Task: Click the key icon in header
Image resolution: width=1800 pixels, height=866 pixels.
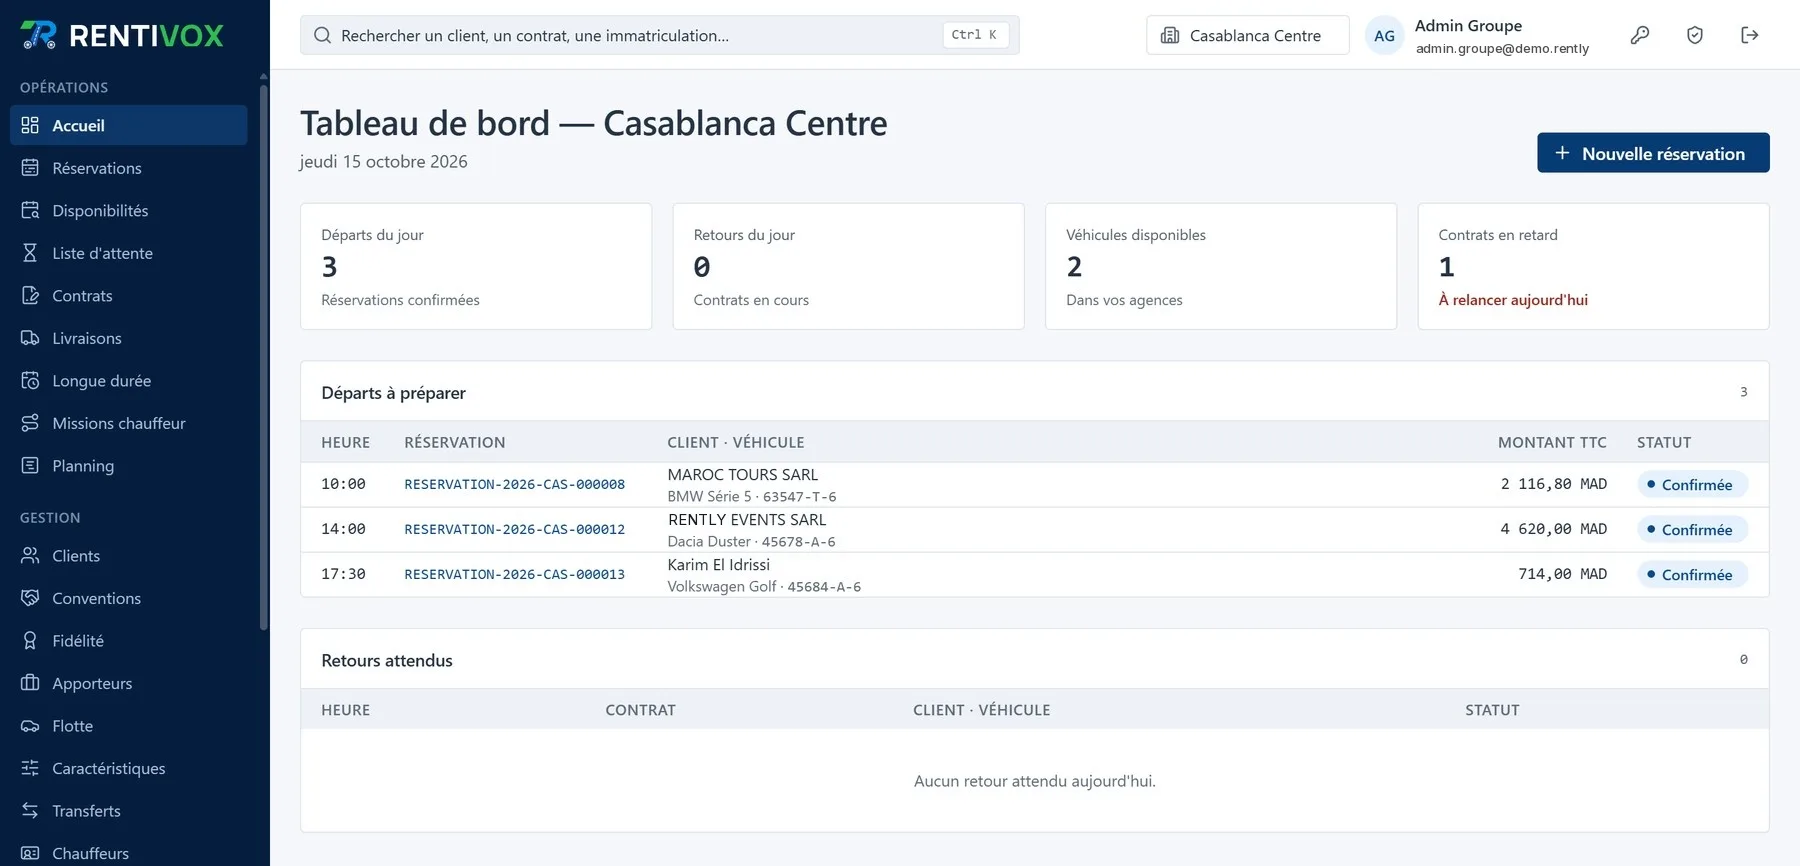Action: (x=1640, y=35)
